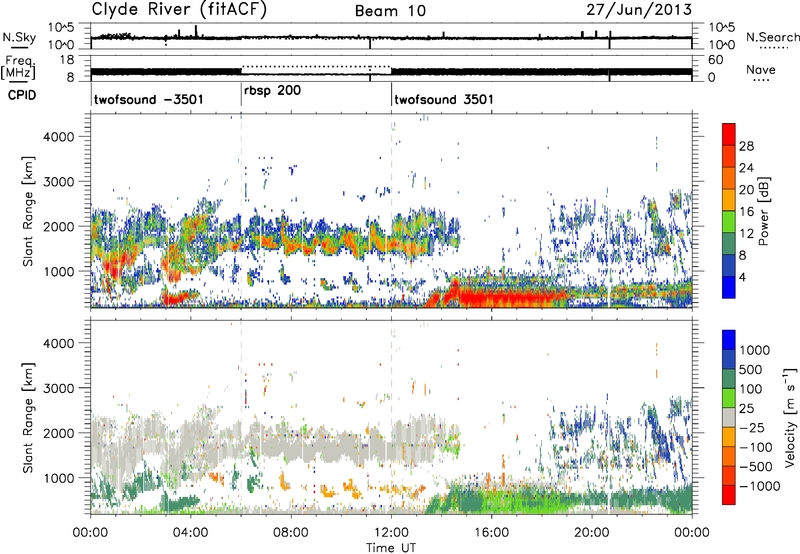Click the 'Freq. [MHz]' axis label

coord(19,67)
